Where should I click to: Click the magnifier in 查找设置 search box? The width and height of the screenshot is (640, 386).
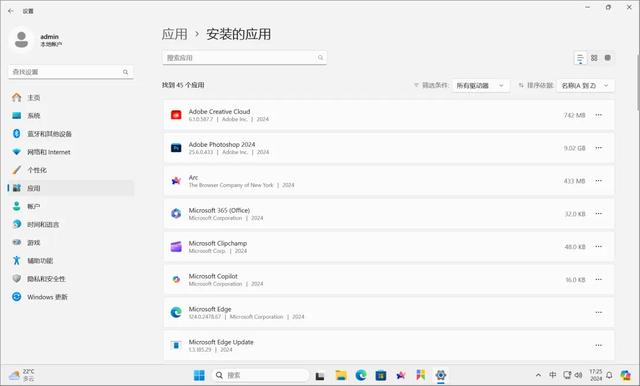125,72
